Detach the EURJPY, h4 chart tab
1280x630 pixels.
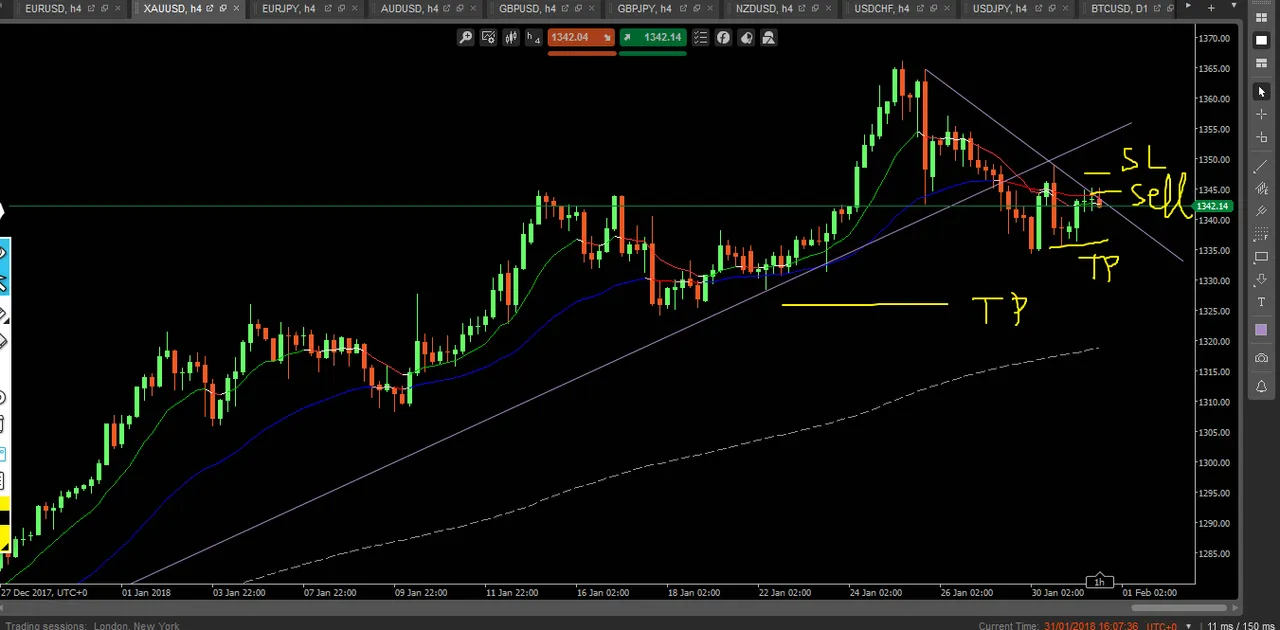(328, 9)
